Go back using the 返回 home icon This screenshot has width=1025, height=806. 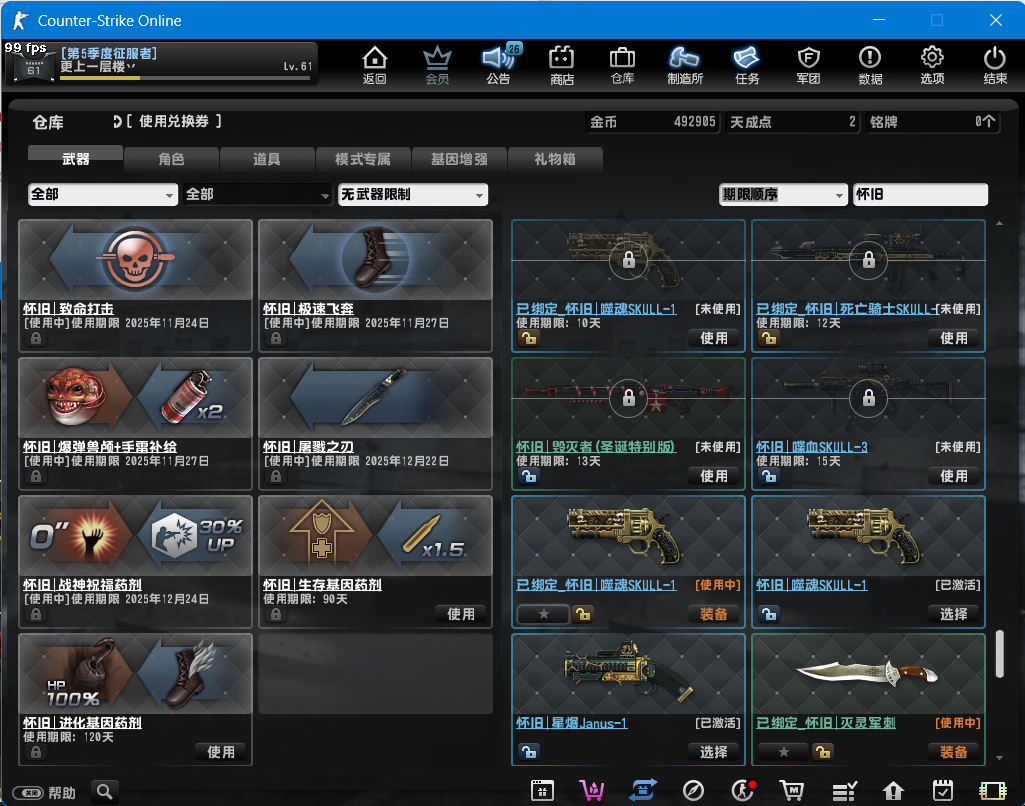pos(375,65)
